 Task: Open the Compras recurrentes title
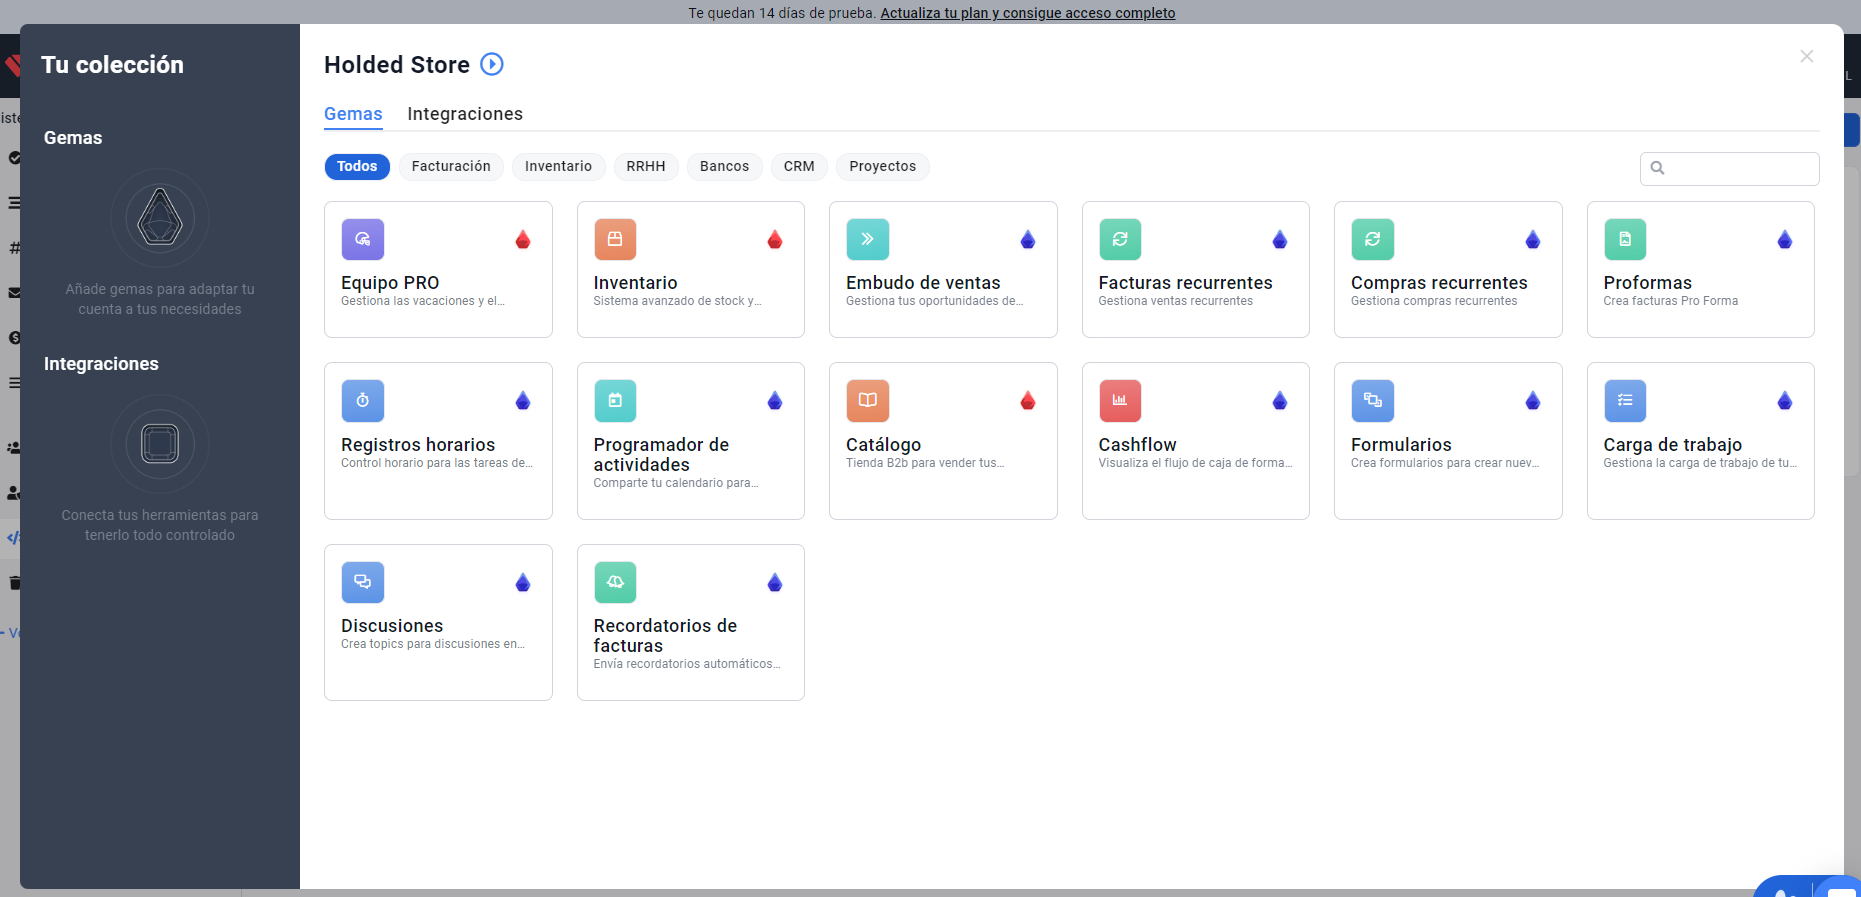[x=1439, y=283]
